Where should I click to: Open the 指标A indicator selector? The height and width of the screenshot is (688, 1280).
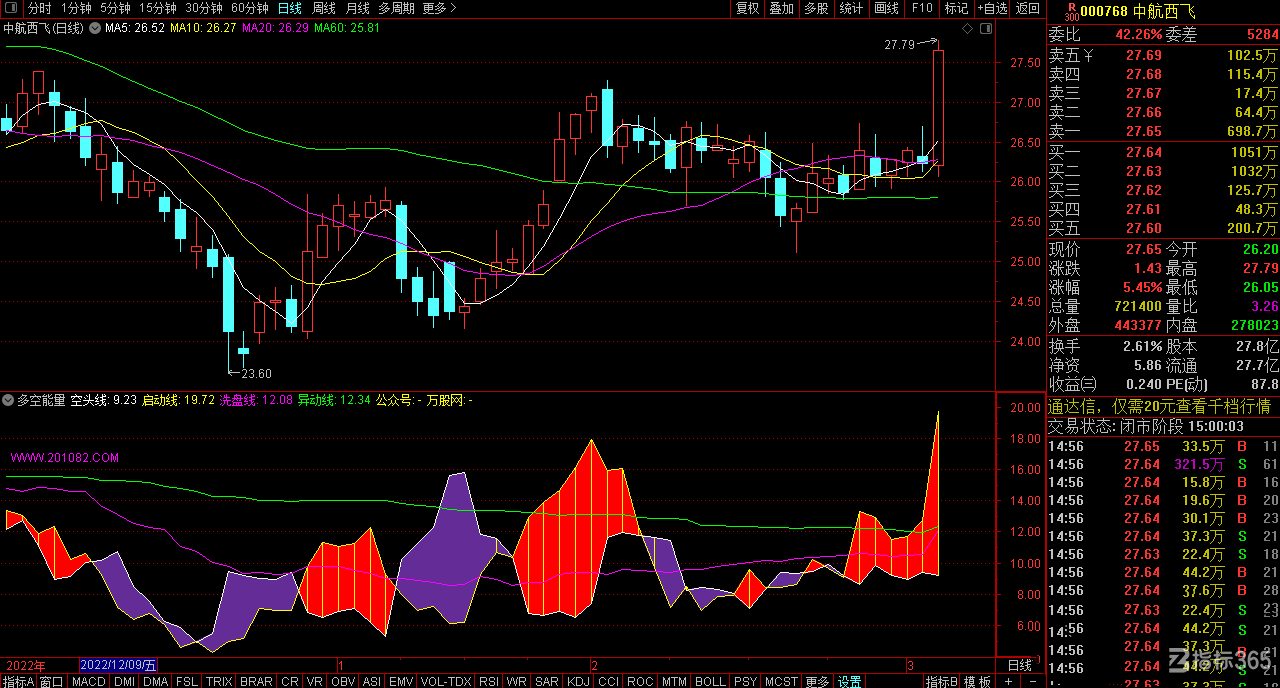(19, 681)
